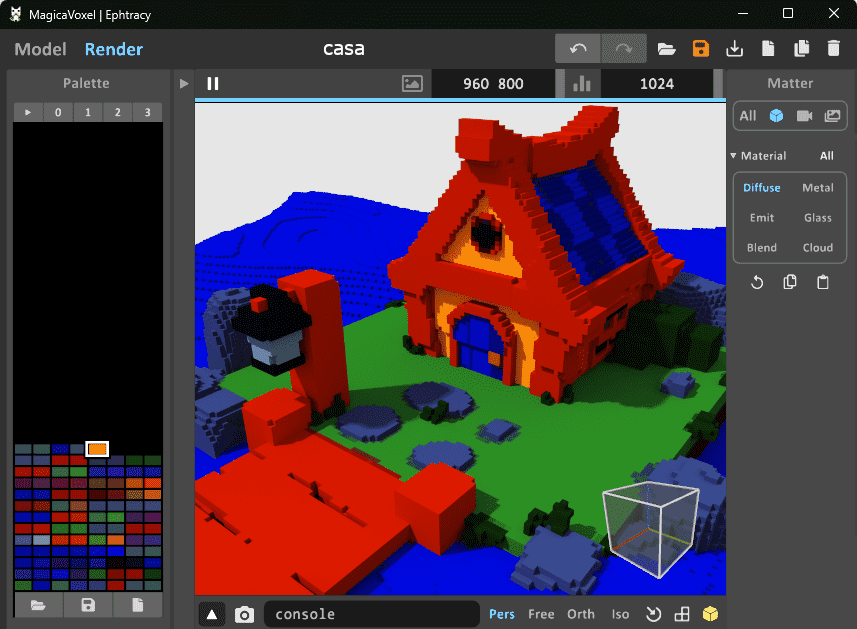The image size is (857, 629).
Task: Select the voxel cube matter icon
Action: 776,116
